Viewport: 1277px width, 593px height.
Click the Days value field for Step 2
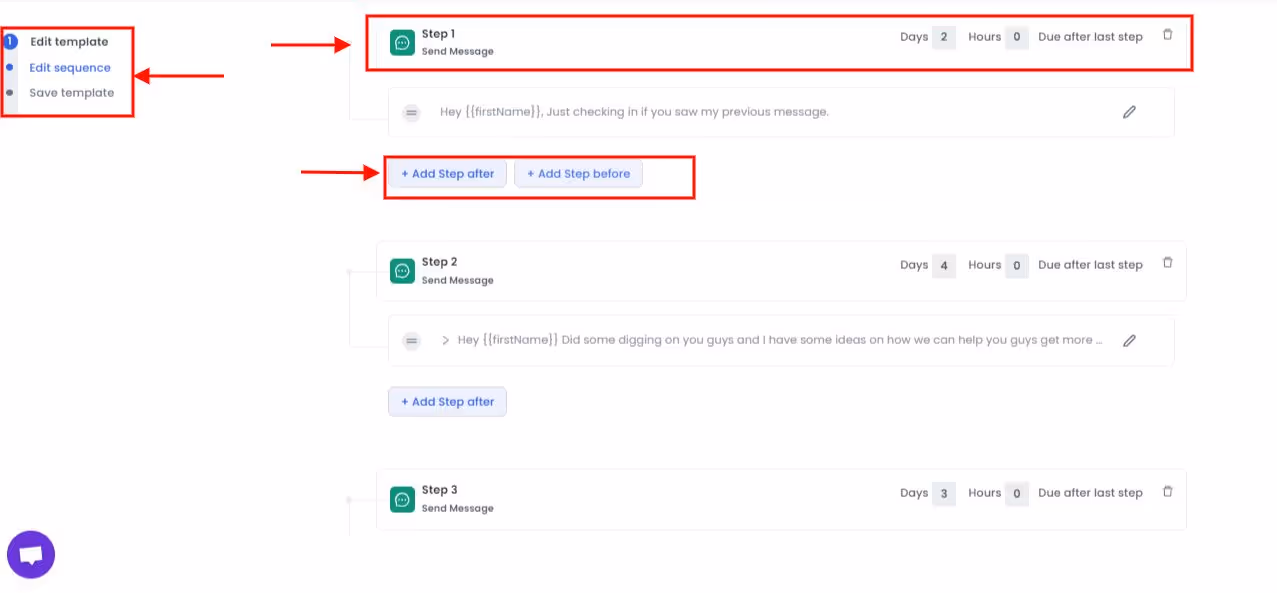945,264
